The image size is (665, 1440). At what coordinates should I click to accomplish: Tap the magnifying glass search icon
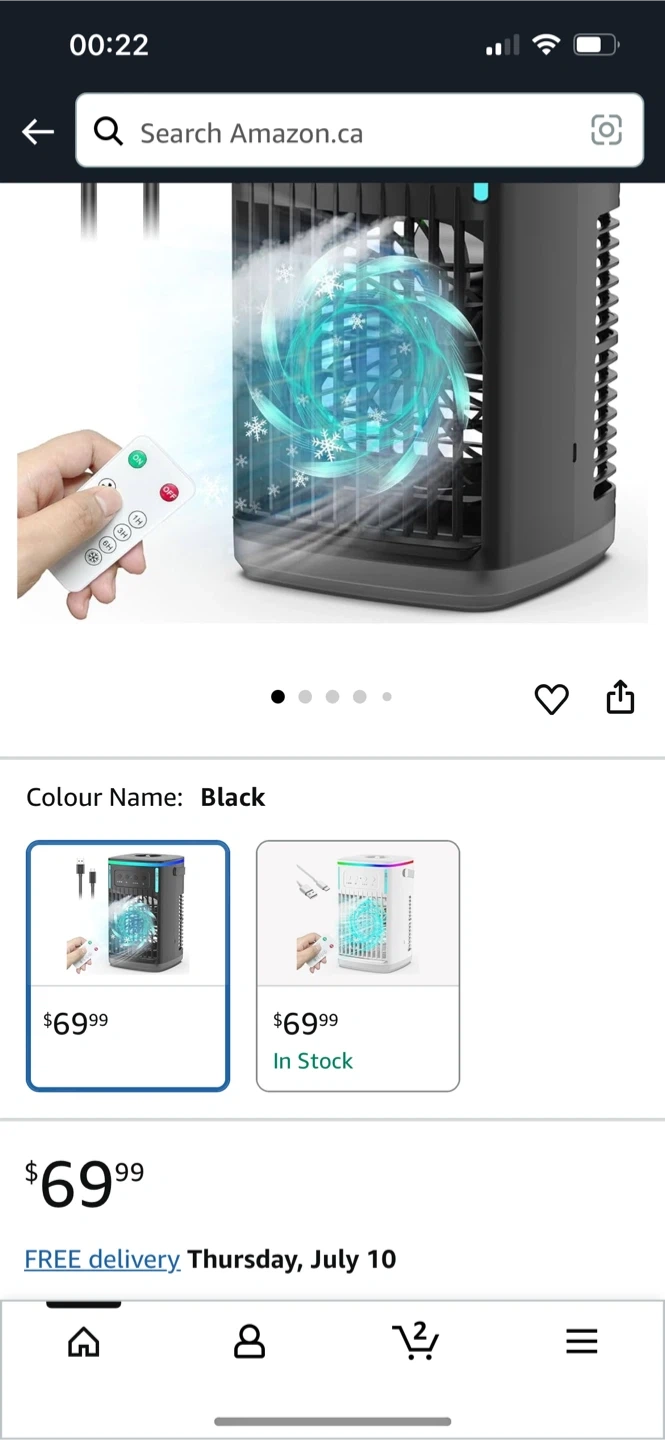coord(108,131)
